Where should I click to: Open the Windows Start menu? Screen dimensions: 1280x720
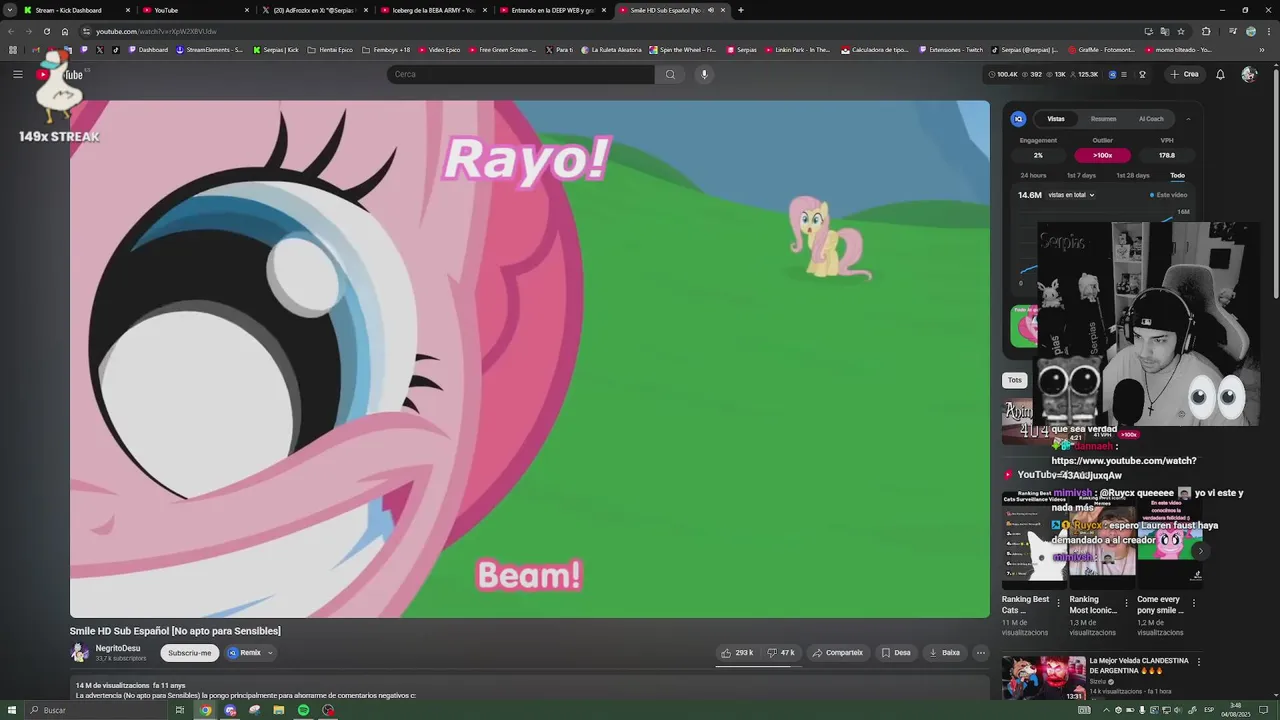point(12,710)
